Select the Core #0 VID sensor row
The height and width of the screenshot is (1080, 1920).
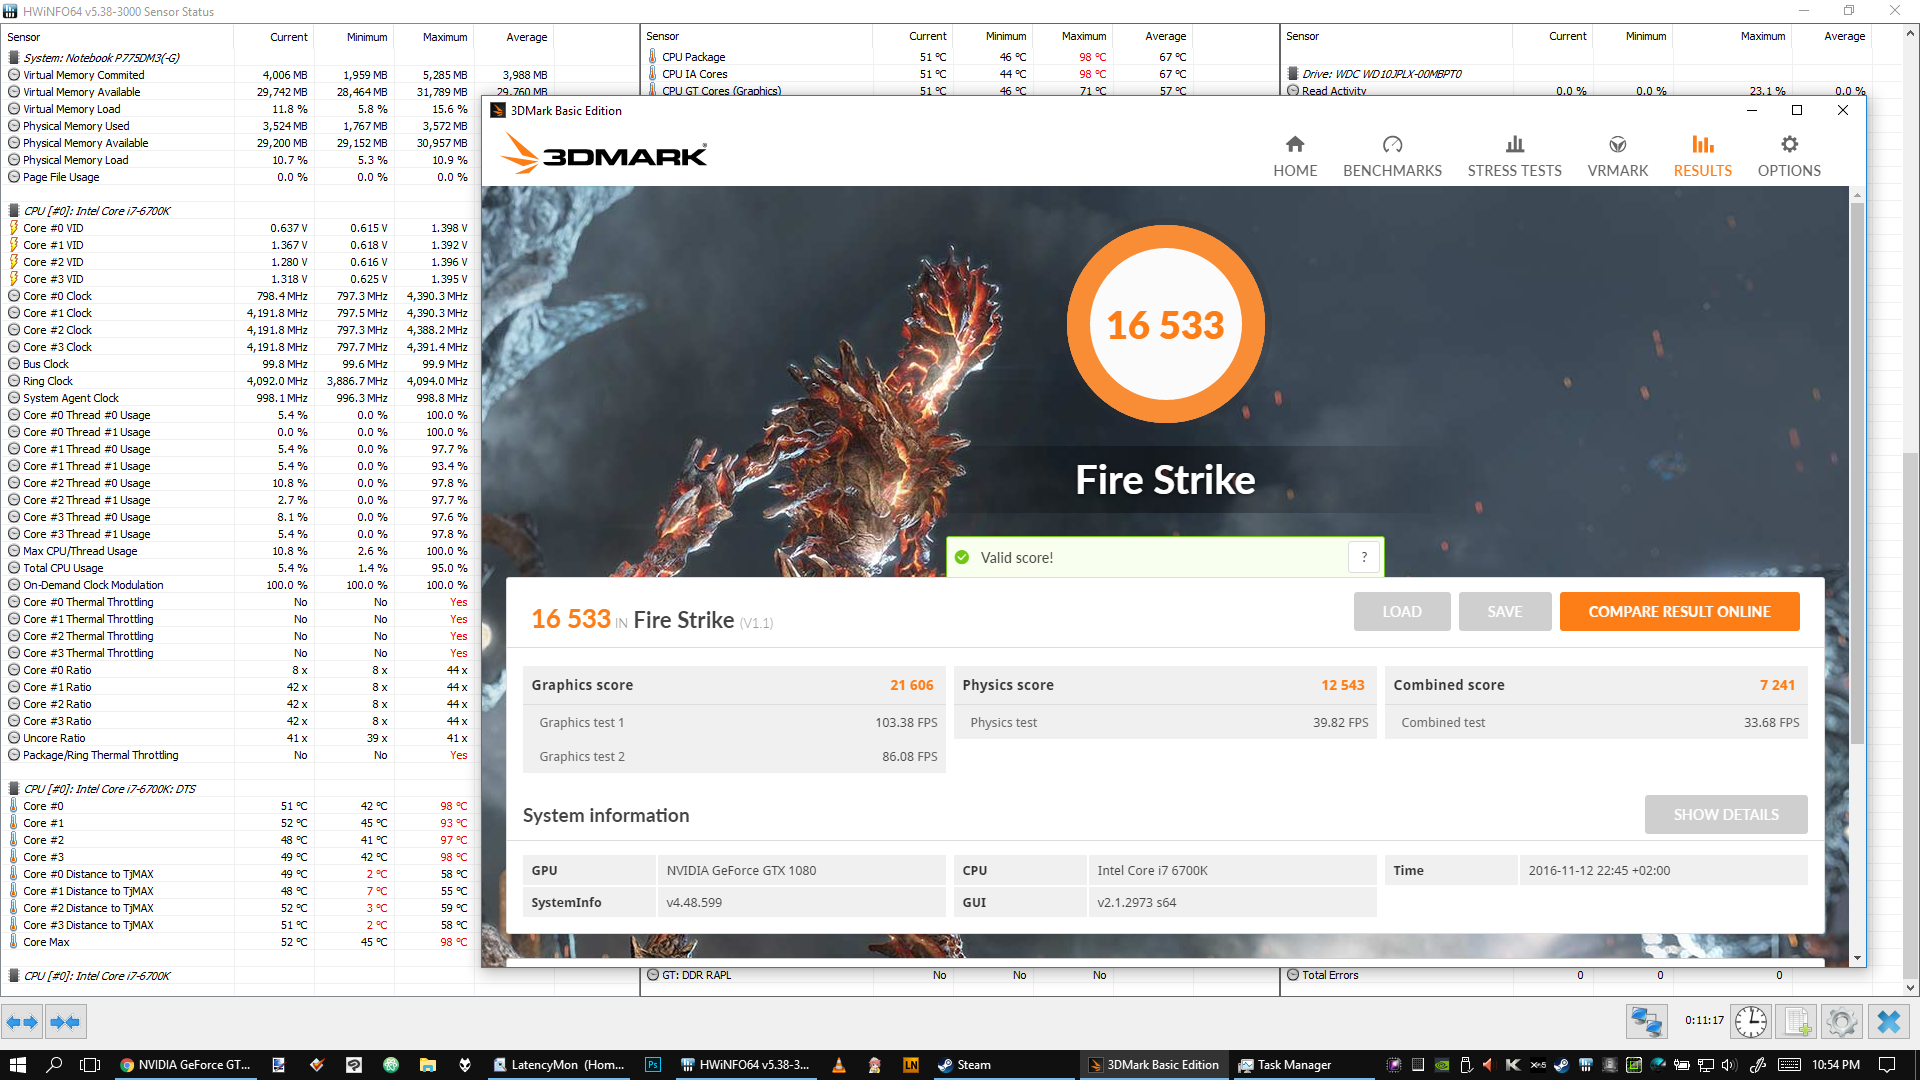tap(238, 228)
